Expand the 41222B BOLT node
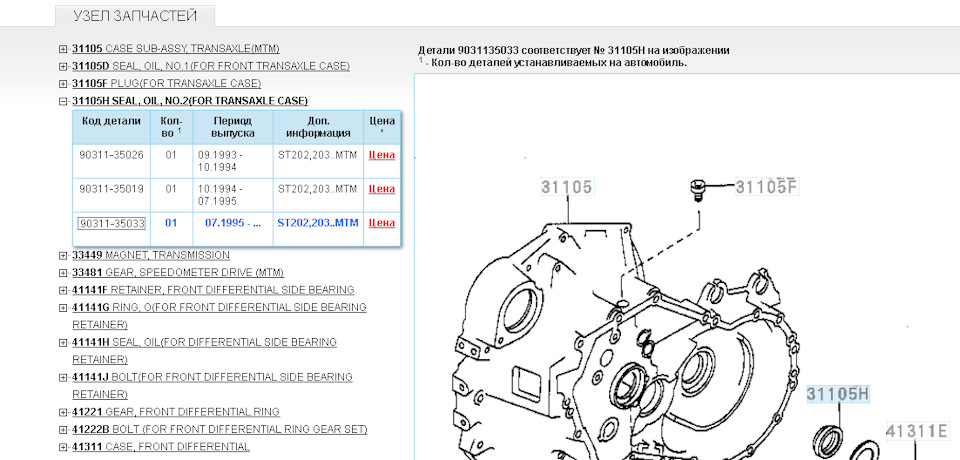The image size is (960, 460). tap(63, 429)
